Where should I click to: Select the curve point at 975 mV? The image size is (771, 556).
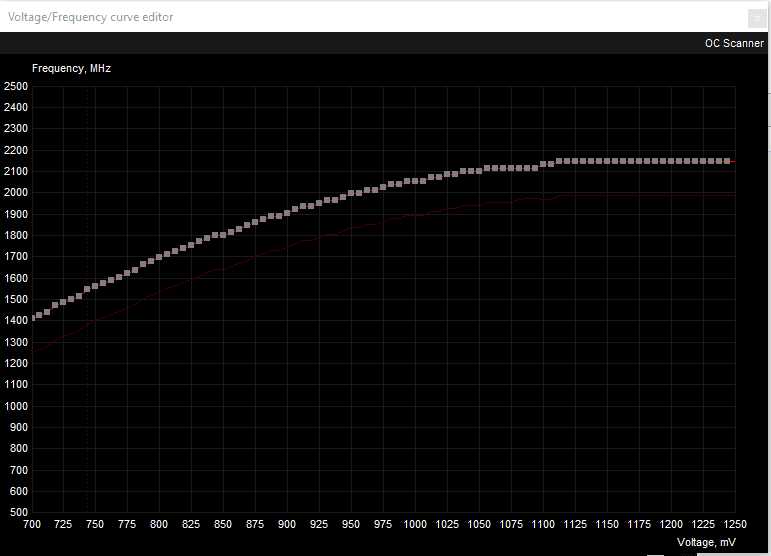[383, 187]
